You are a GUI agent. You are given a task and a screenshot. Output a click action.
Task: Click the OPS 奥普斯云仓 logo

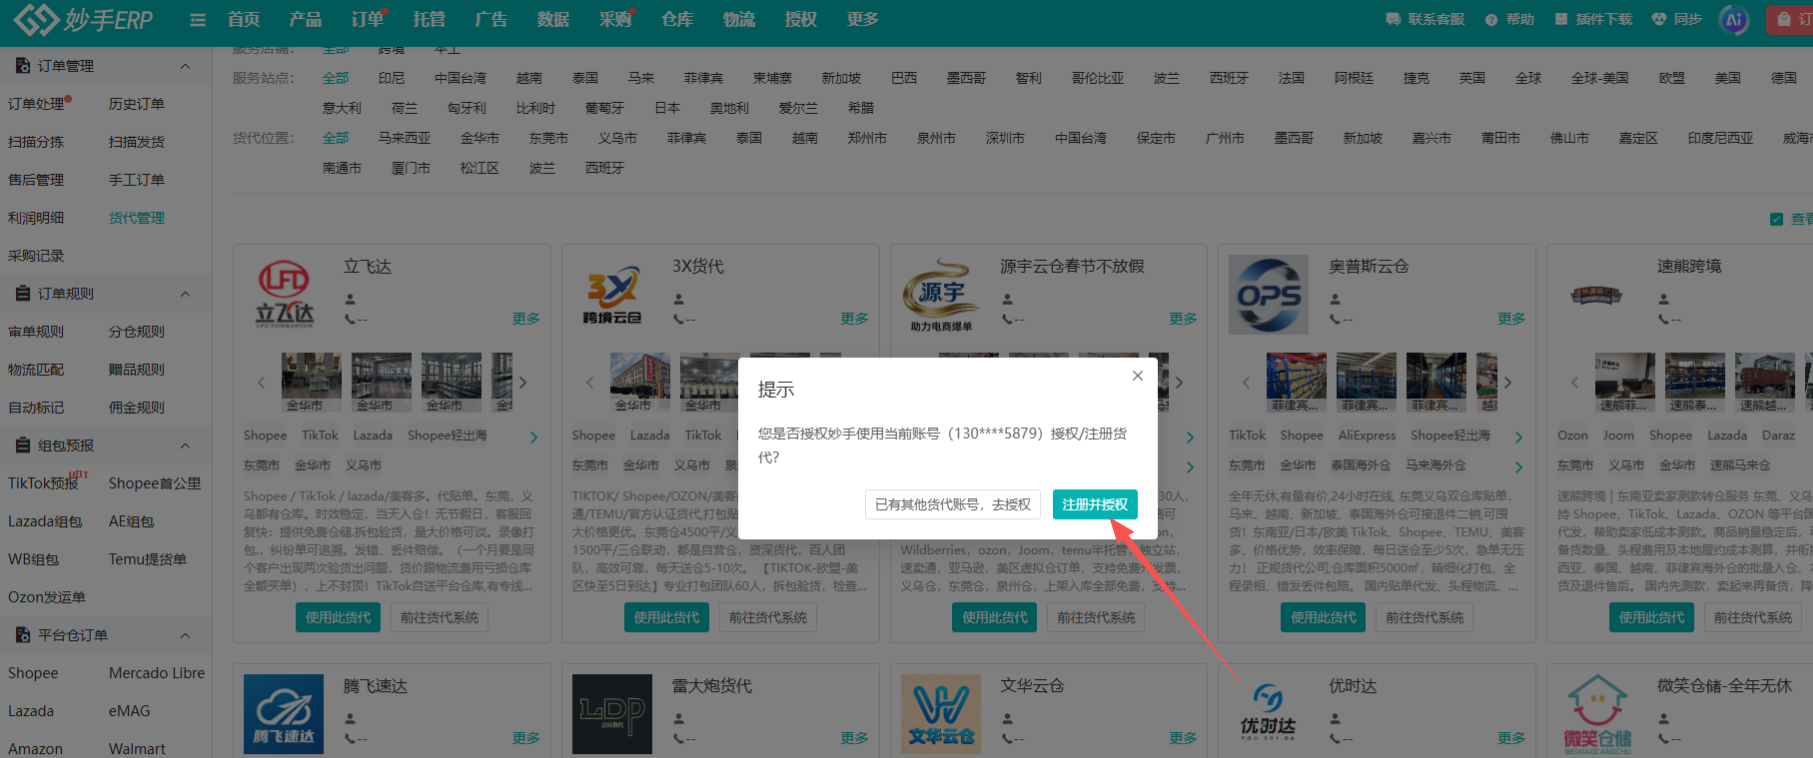(x=1269, y=294)
